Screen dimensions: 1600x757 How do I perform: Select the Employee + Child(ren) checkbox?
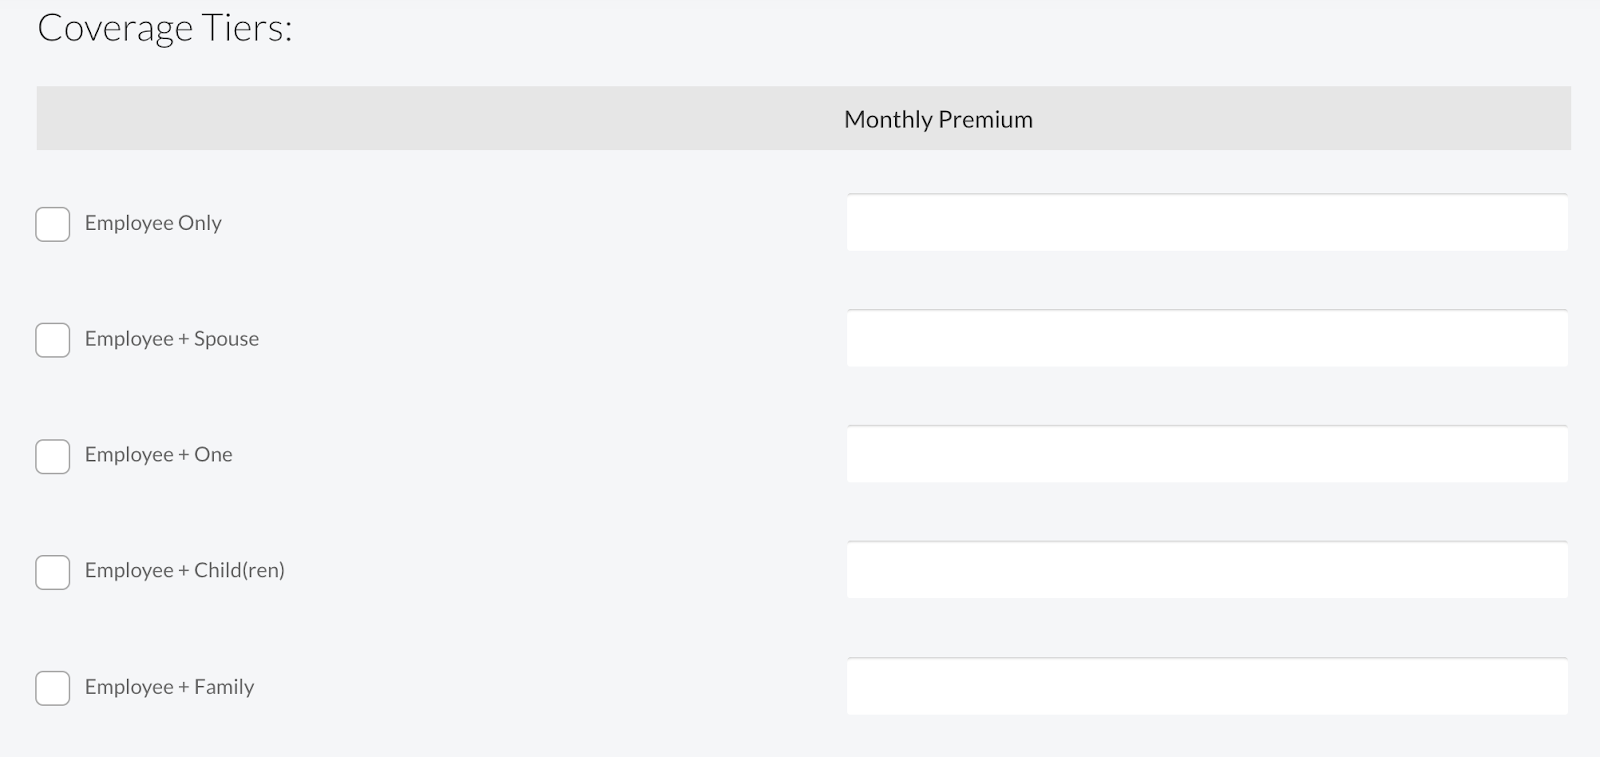tap(53, 572)
